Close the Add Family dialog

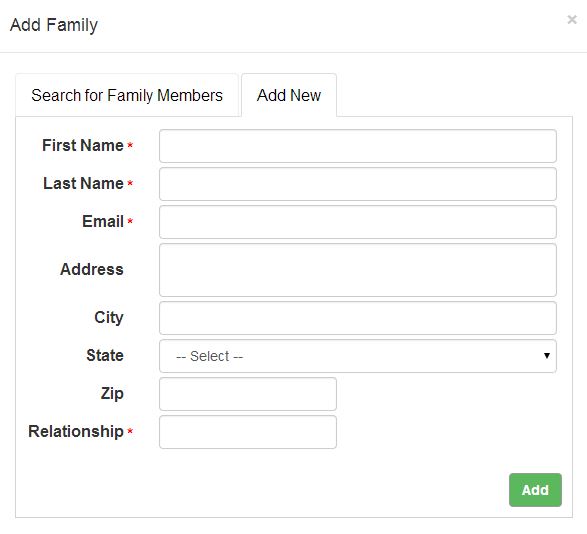click(x=572, y=19)
